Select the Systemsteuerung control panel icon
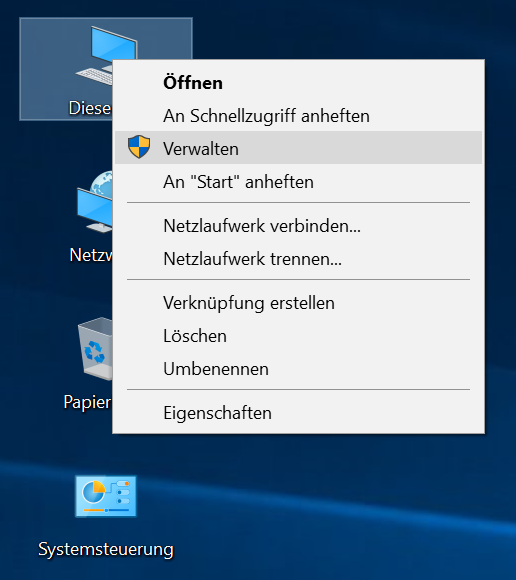The height and width of the screenshot is (580, 516). click(x=106, y=496)
